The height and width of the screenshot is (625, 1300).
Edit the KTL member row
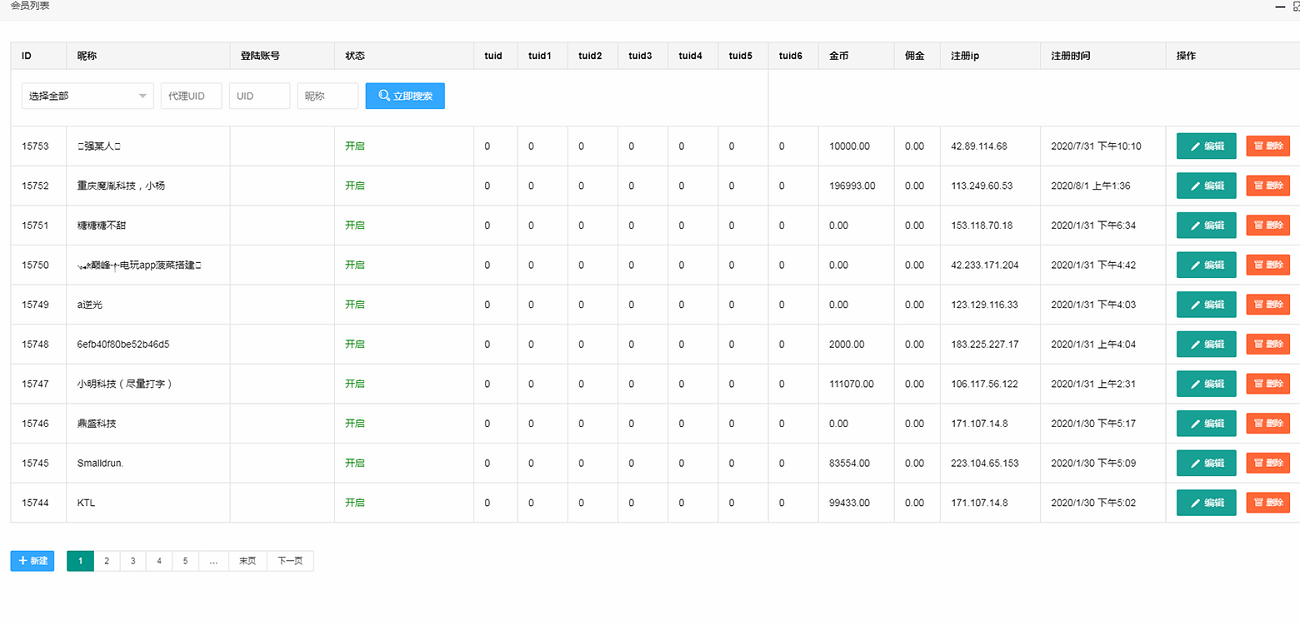(1206, 503)
